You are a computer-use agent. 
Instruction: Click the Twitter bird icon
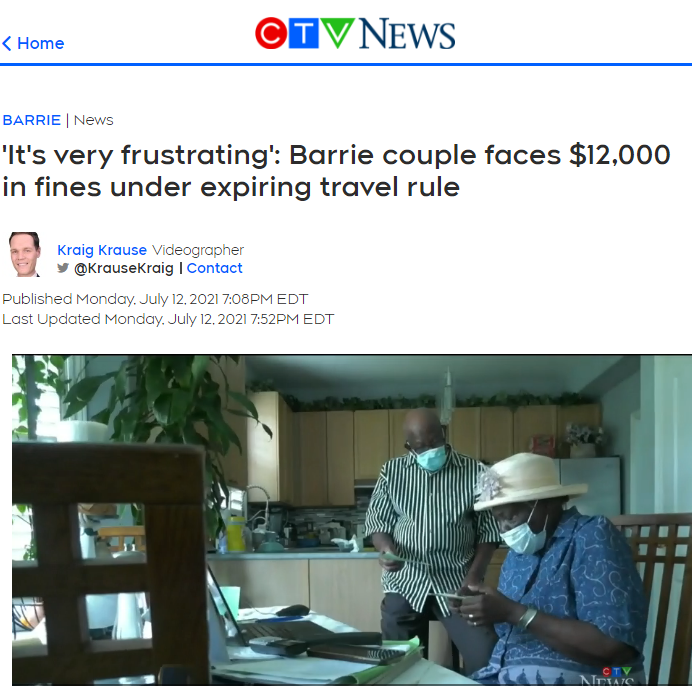coord(63,268)
